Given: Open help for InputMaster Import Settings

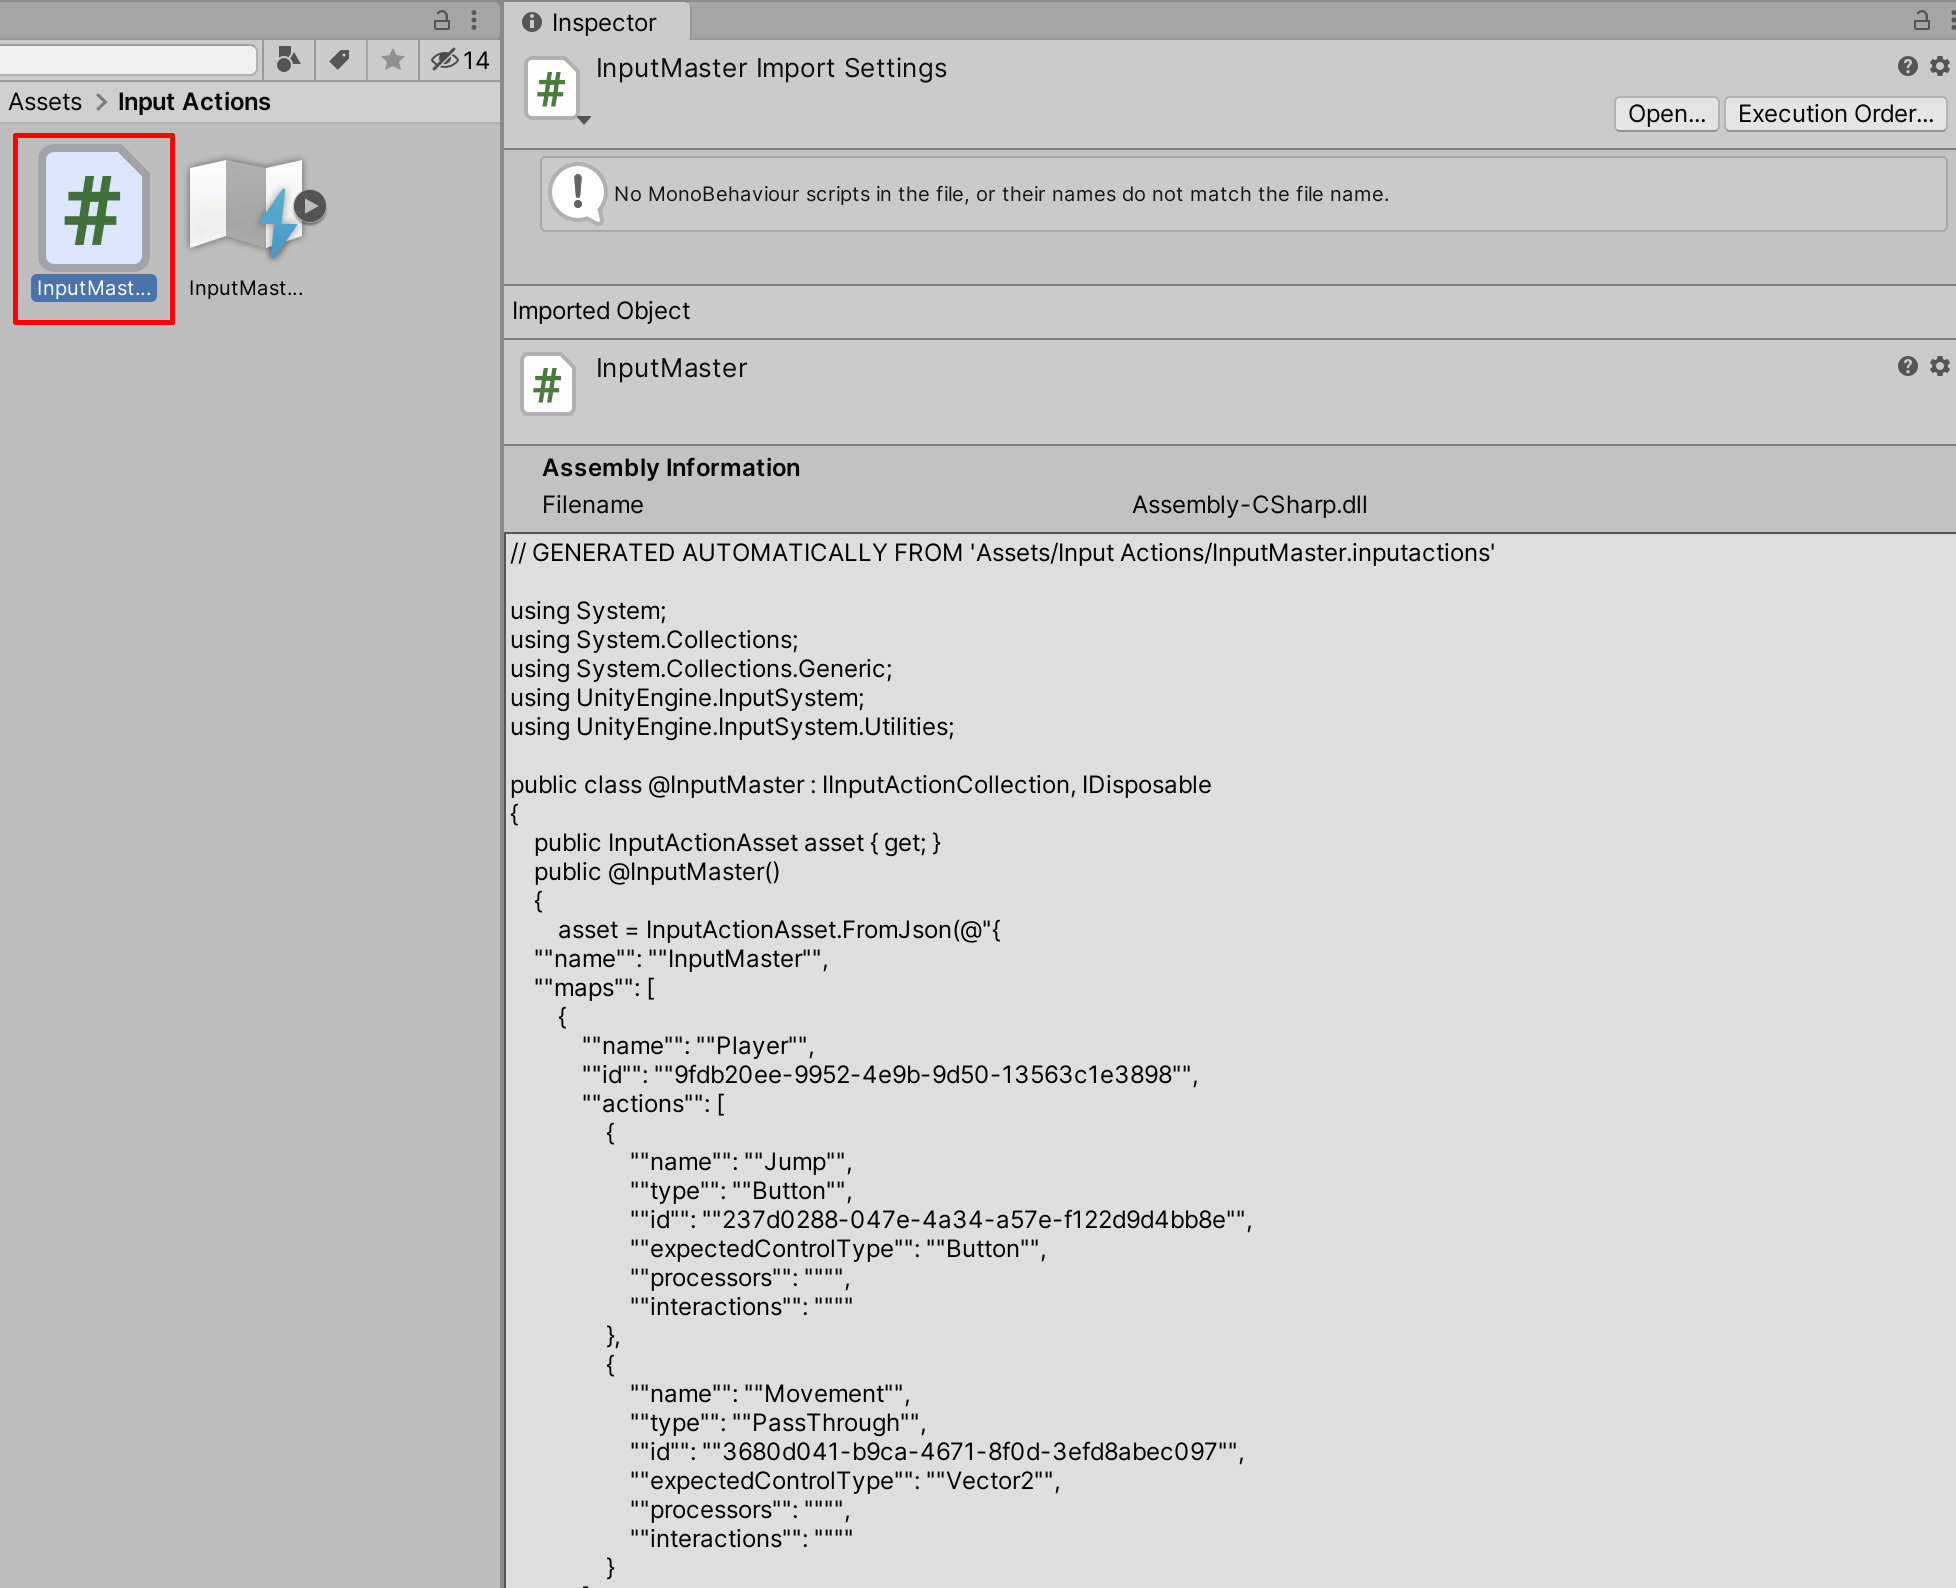Looking at the screenshot, I should 1907,66.
